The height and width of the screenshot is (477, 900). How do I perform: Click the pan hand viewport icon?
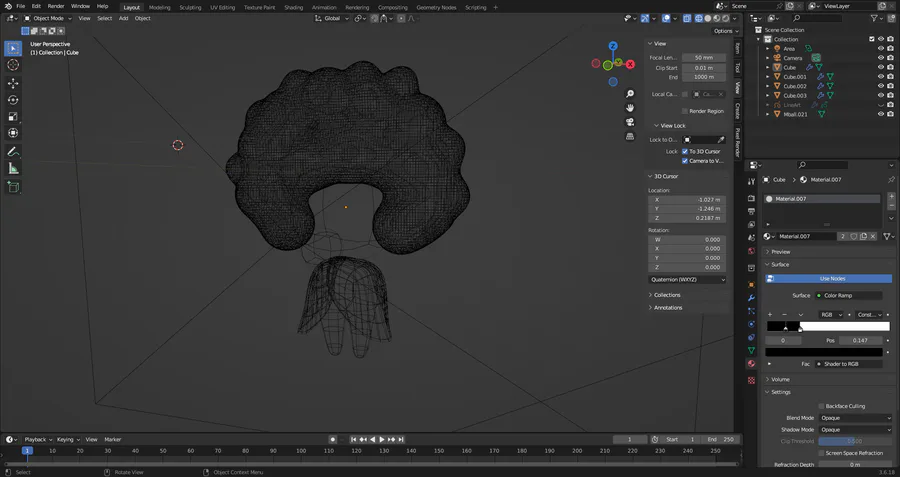click(x=630, y=107)
